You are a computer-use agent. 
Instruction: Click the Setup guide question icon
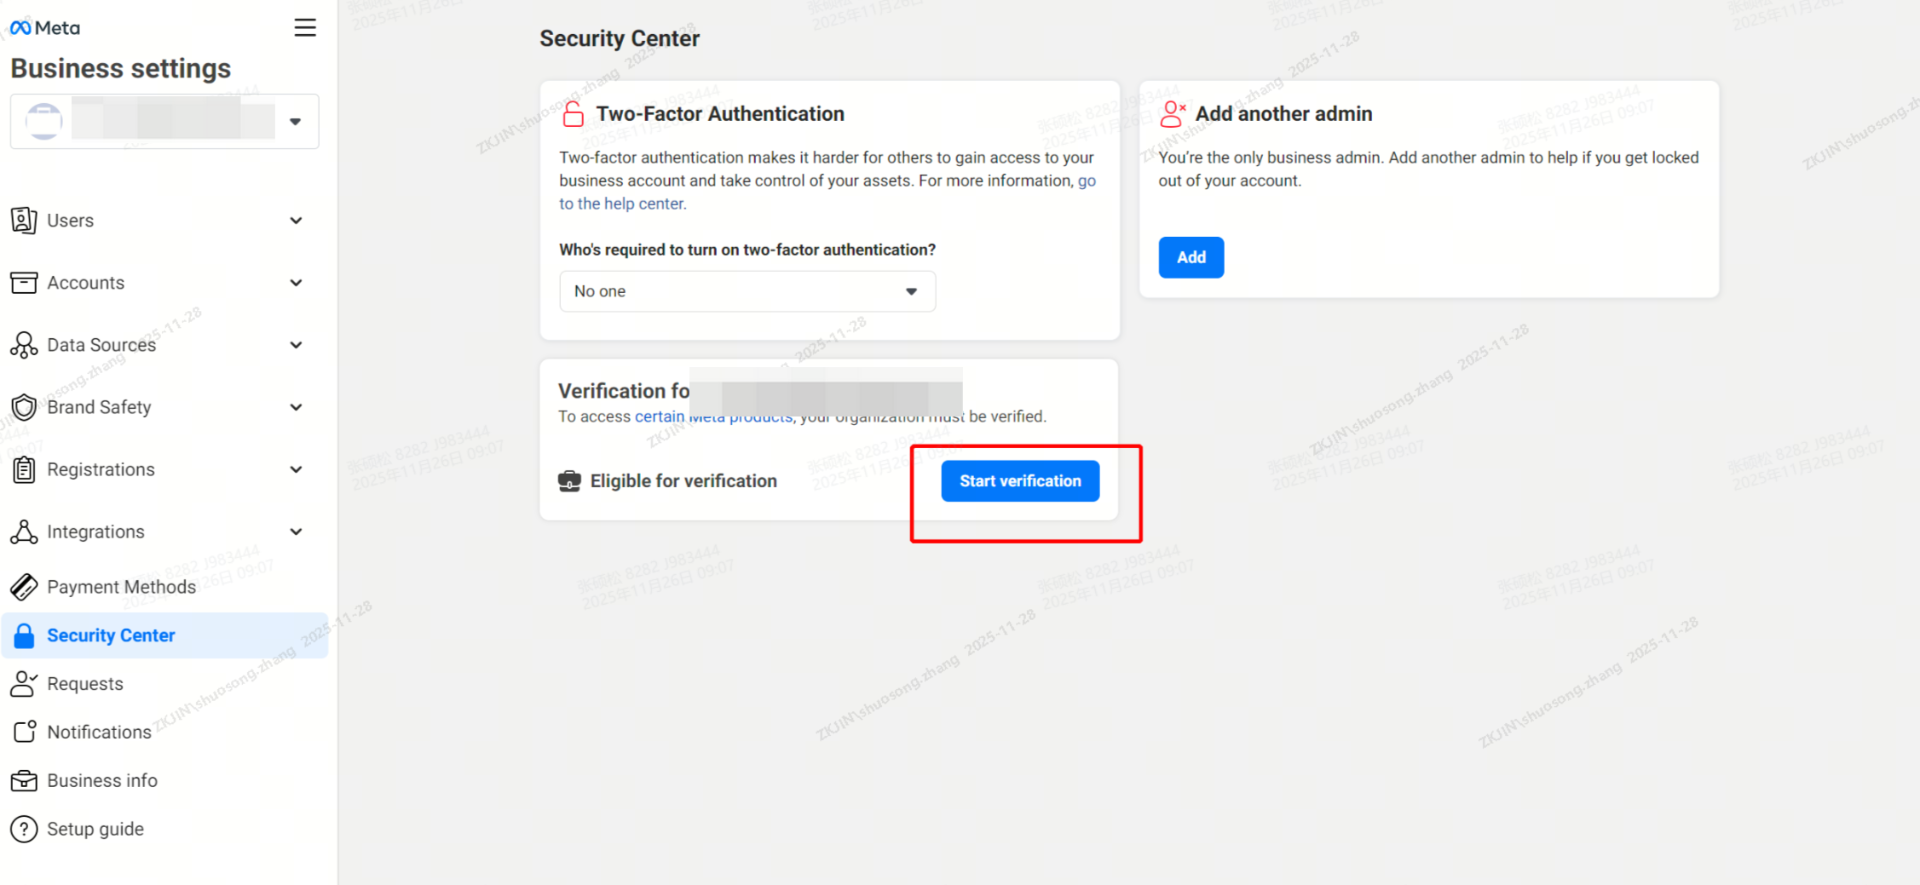coord(24,829)
